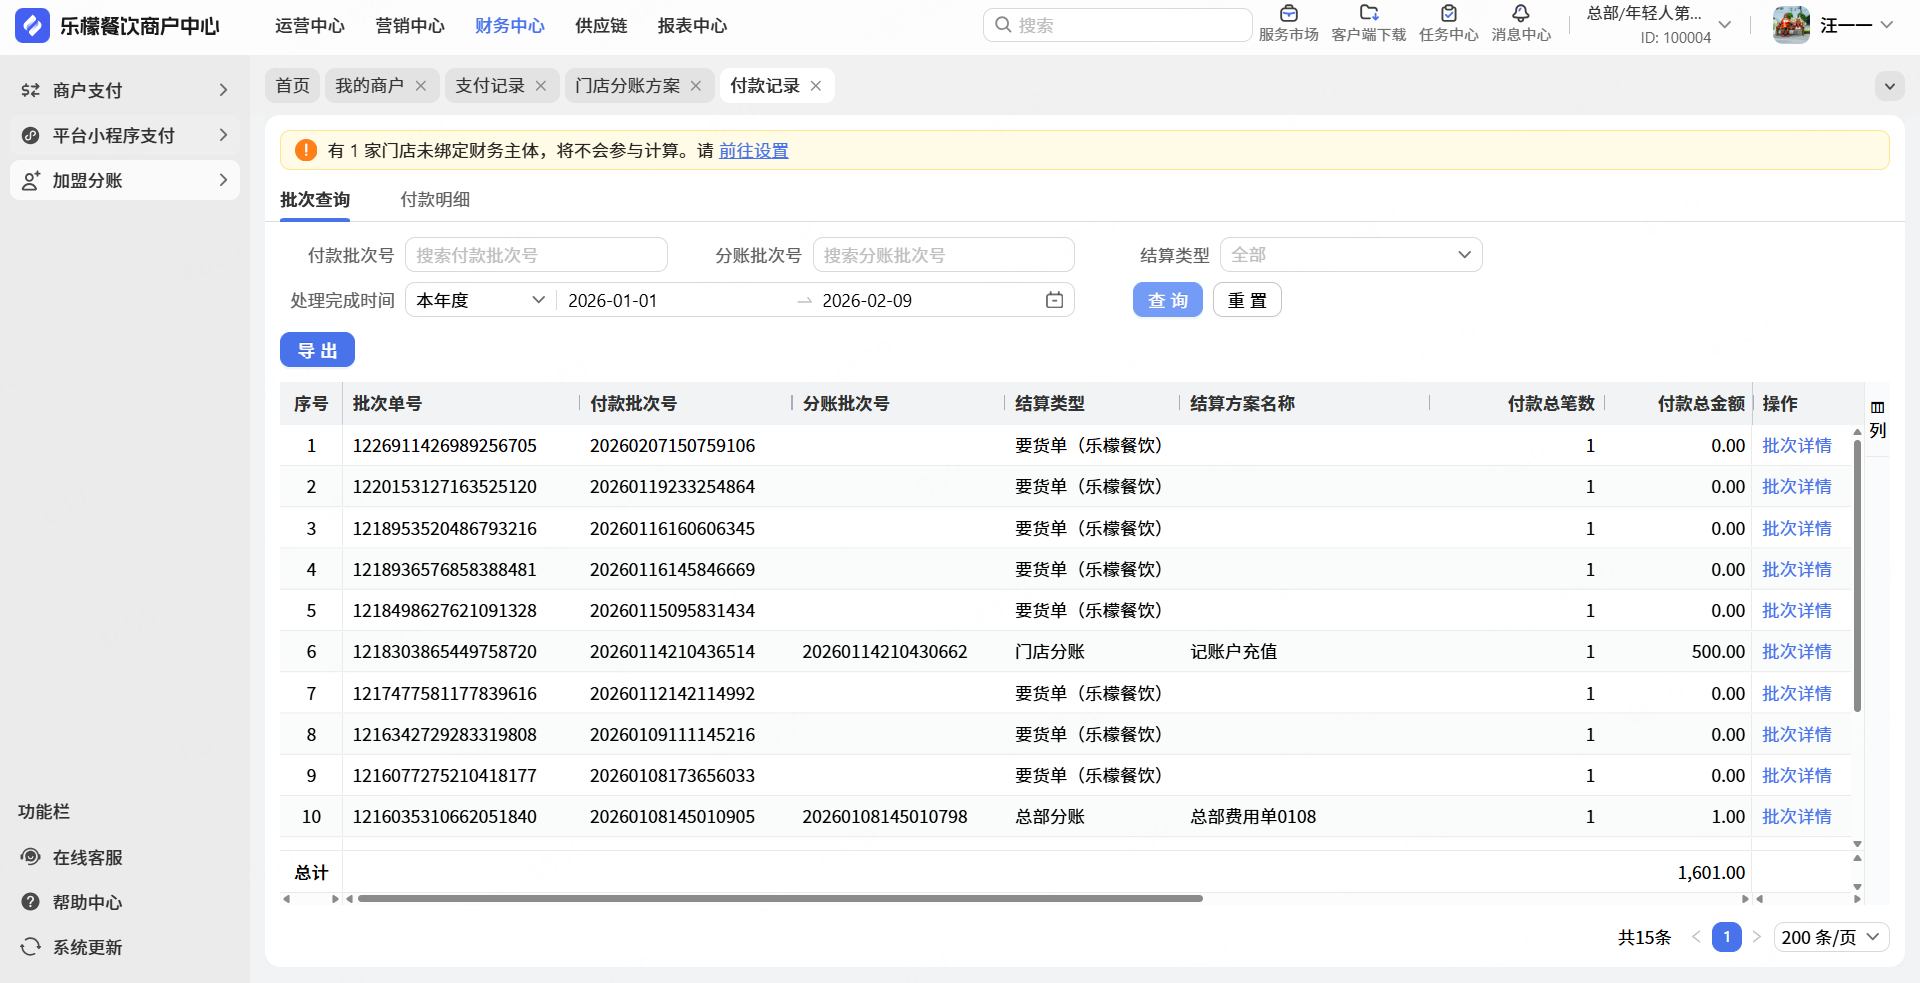
Task: Expand the 结算类型 dropdown
Action: tap(1350, 255)
